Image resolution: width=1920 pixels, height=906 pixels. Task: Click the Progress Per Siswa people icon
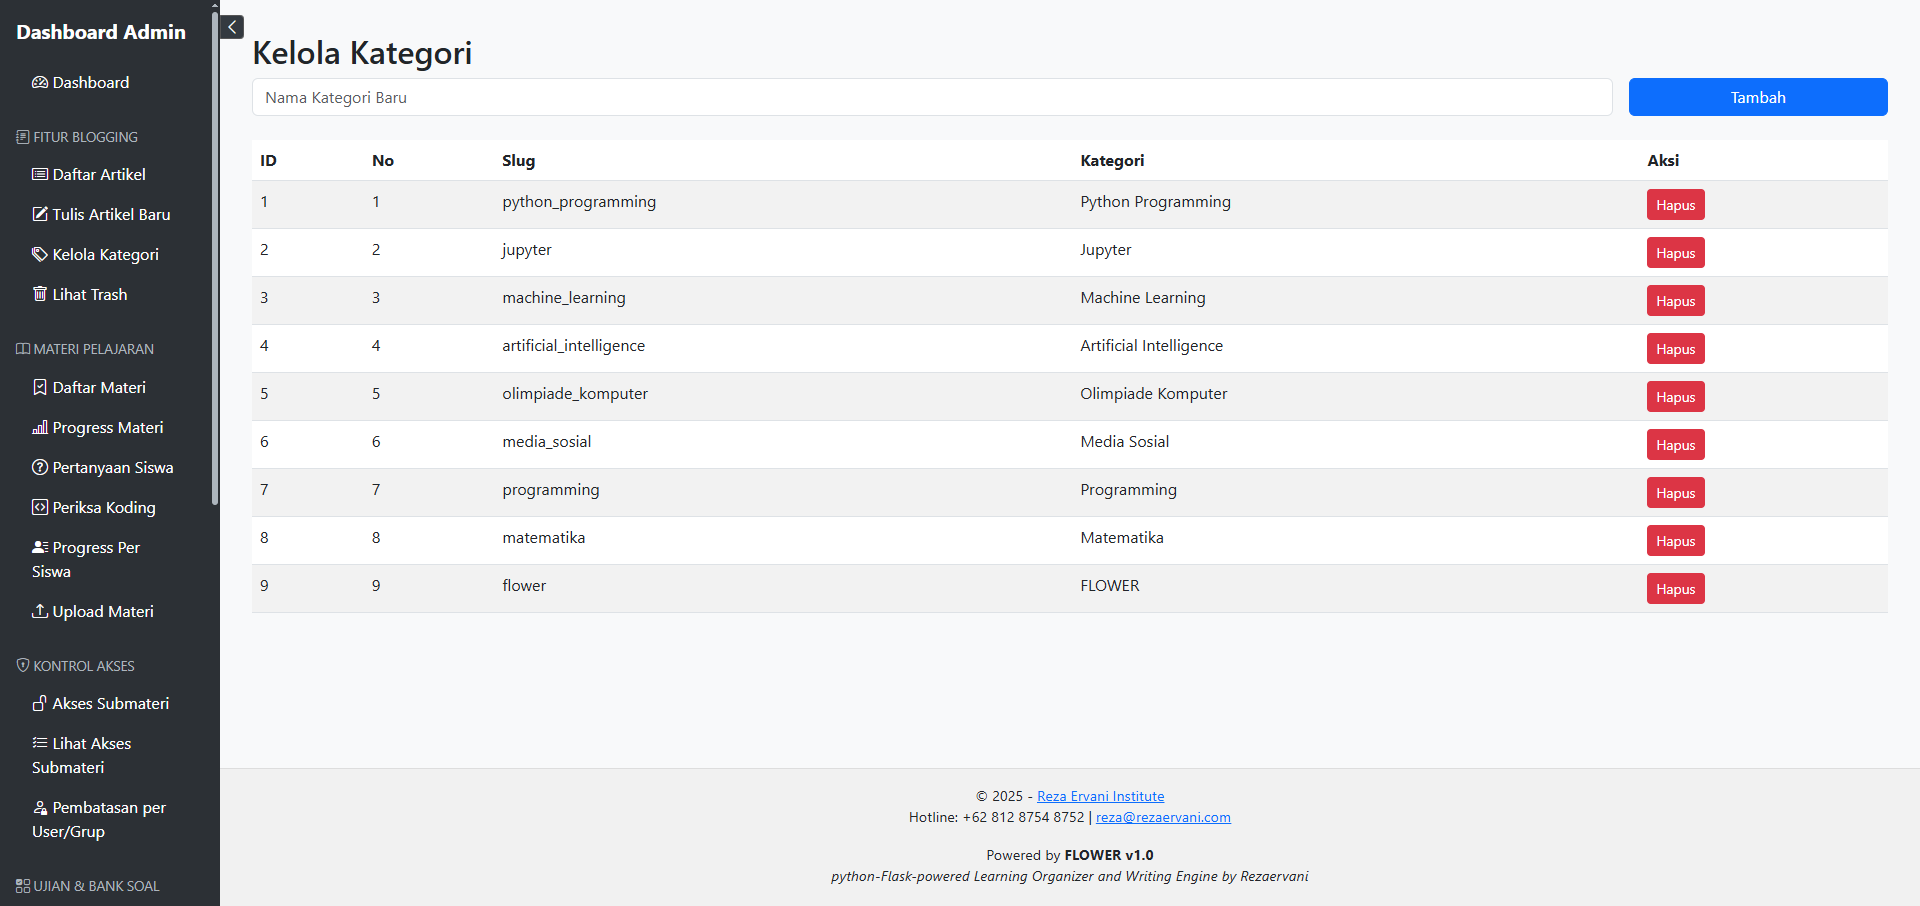[40, 547]
